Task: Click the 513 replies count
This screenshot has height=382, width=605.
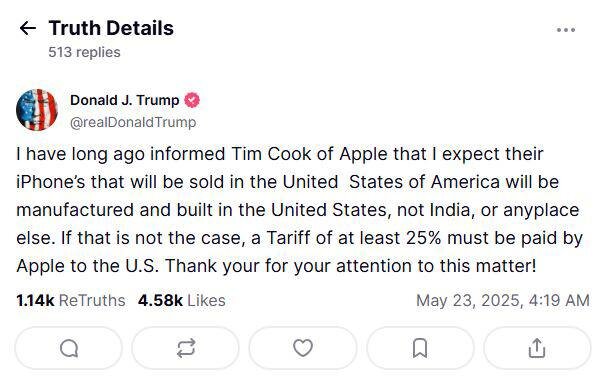Action: pyautogui.click(x=84, y=52)
